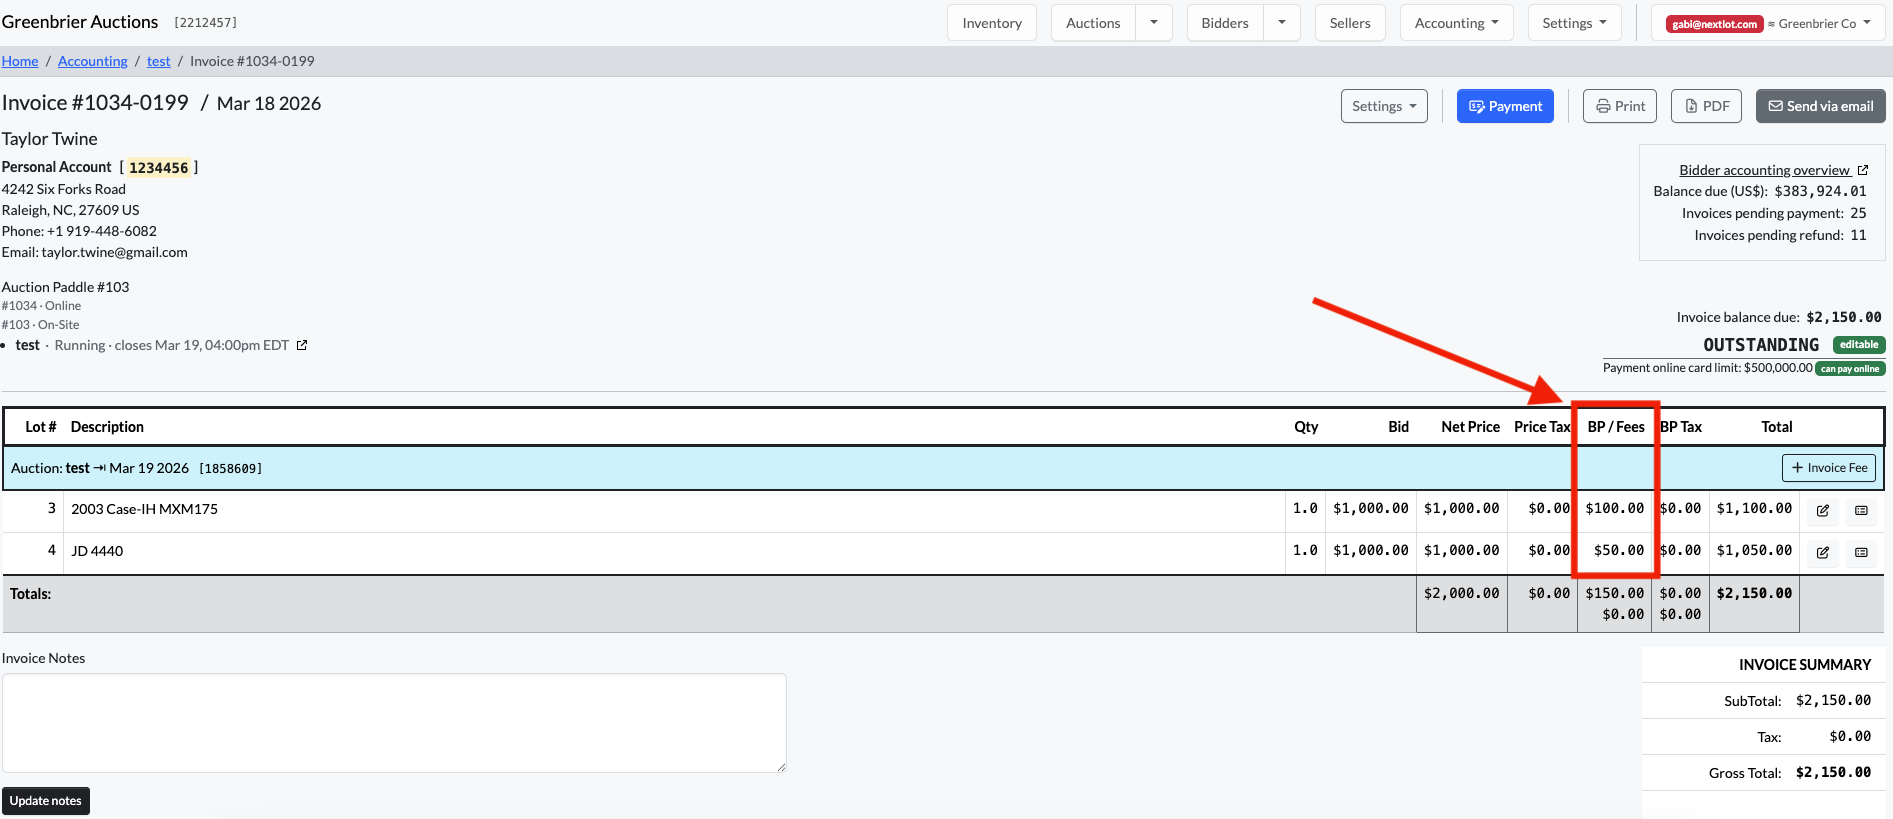
Task: Open the Bidders split dropdown arrow
Action: pos(1282,22)
